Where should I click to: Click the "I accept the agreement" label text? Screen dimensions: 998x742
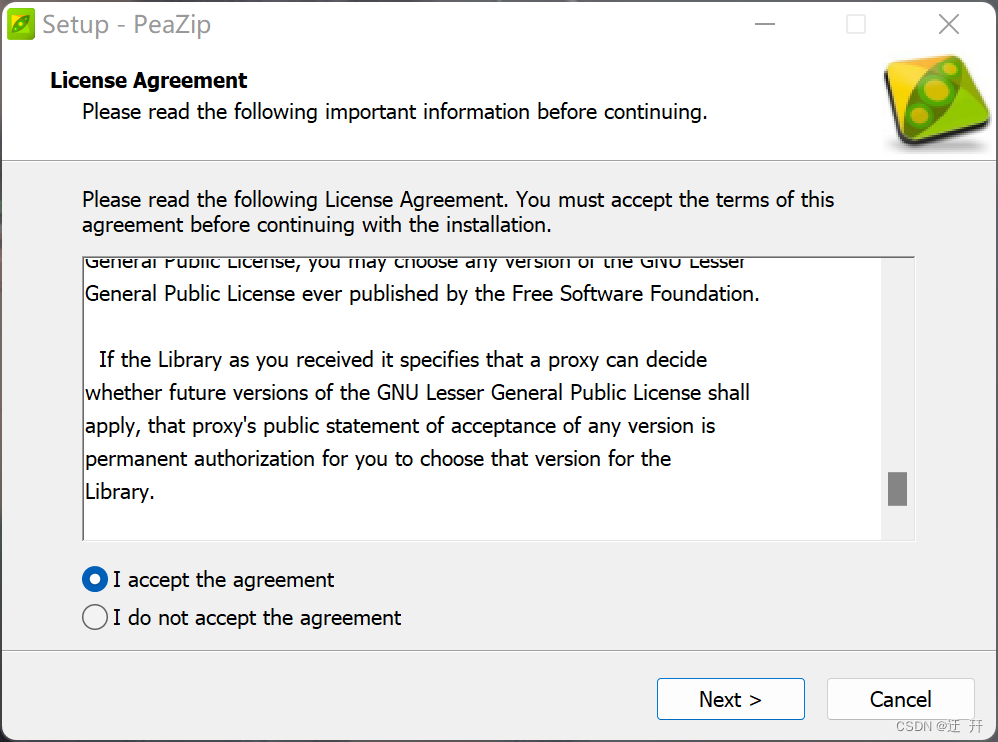(x=223, y=580)
